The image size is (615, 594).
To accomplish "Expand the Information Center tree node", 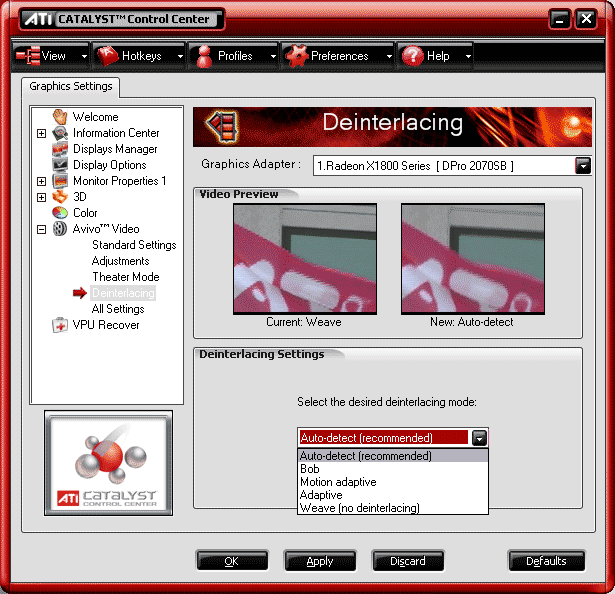I will (41, 133).
